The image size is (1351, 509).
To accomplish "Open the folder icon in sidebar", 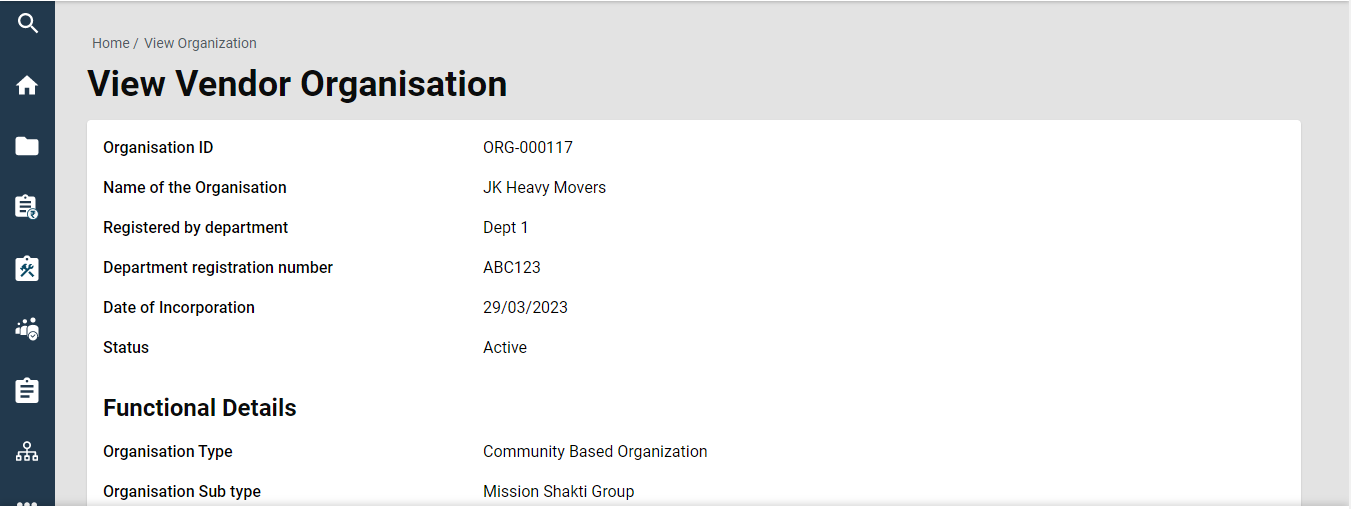I will click(x=27, y=147).
